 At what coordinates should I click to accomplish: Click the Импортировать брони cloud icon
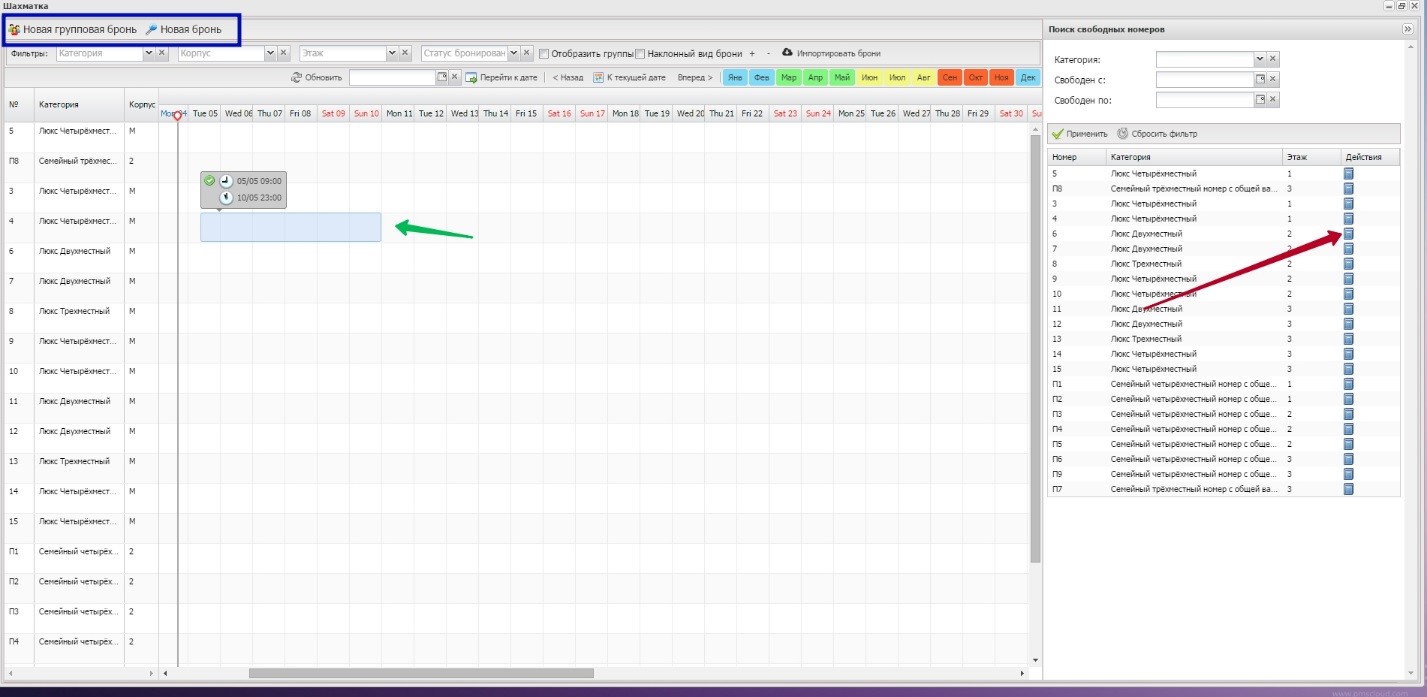point(787,53)
